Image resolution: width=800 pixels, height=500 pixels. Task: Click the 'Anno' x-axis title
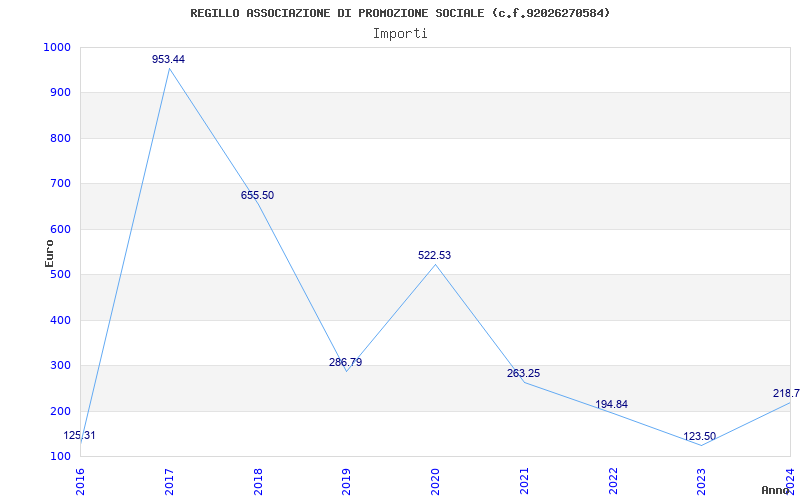pos(776,490)
